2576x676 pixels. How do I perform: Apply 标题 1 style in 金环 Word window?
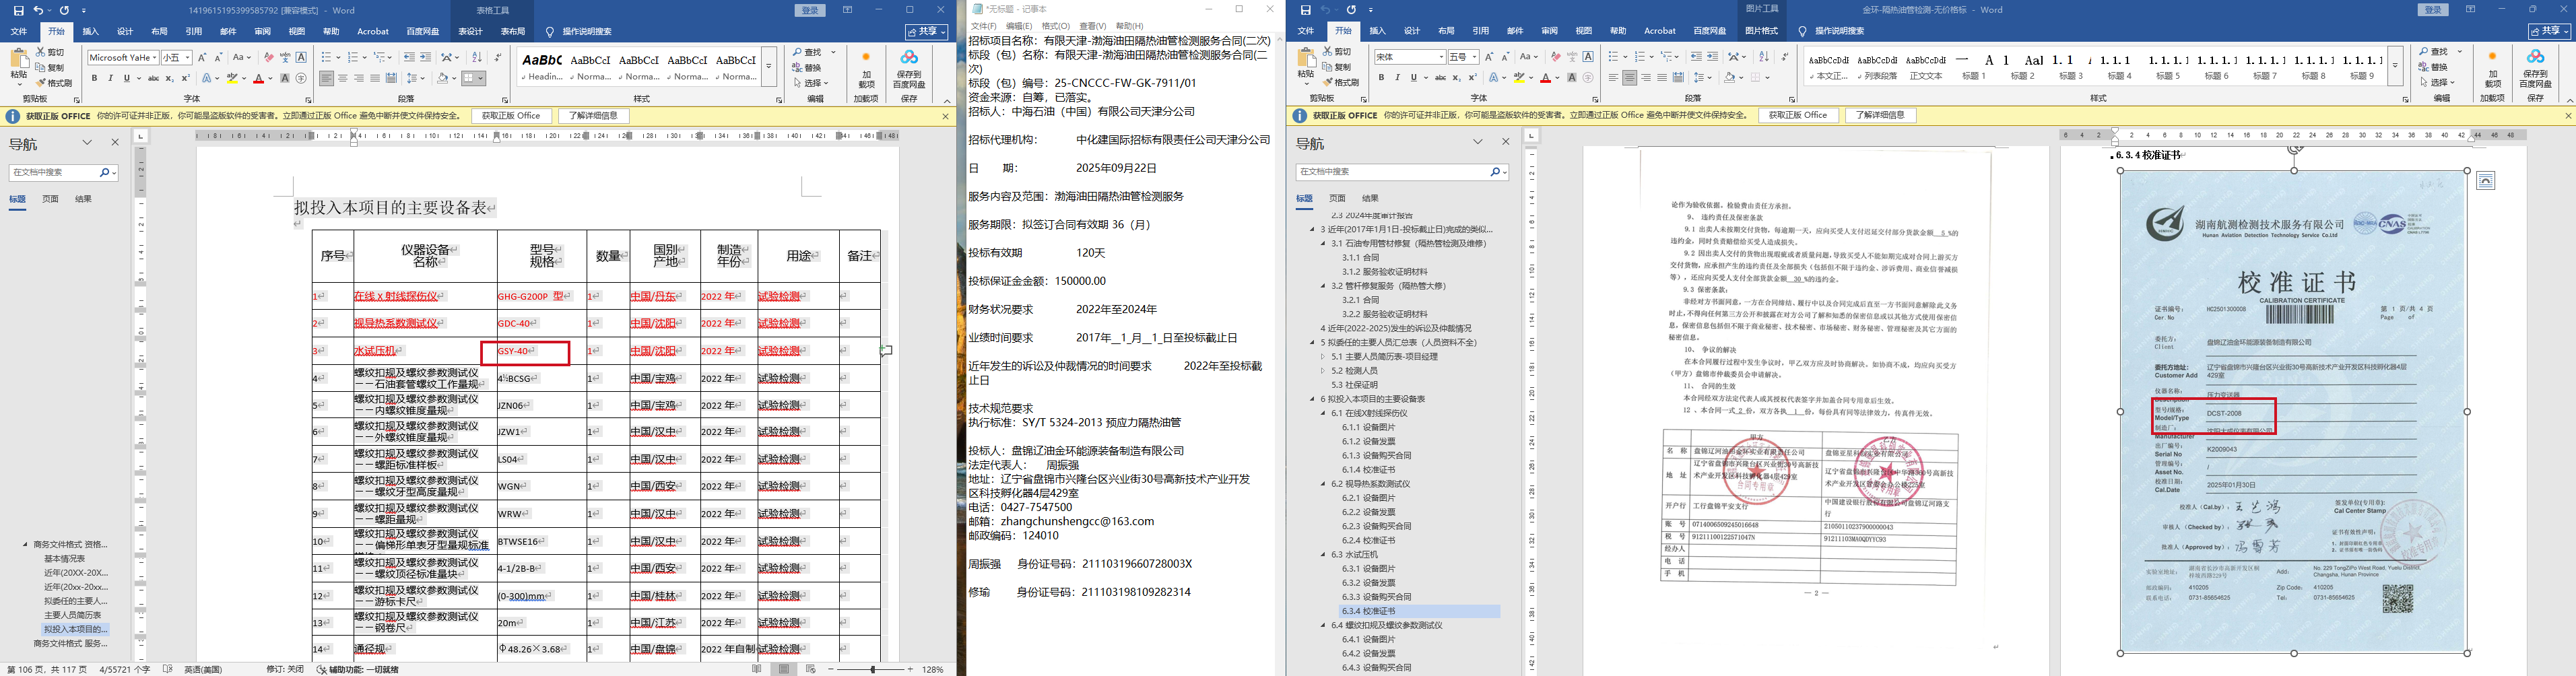coord(1974,66)
